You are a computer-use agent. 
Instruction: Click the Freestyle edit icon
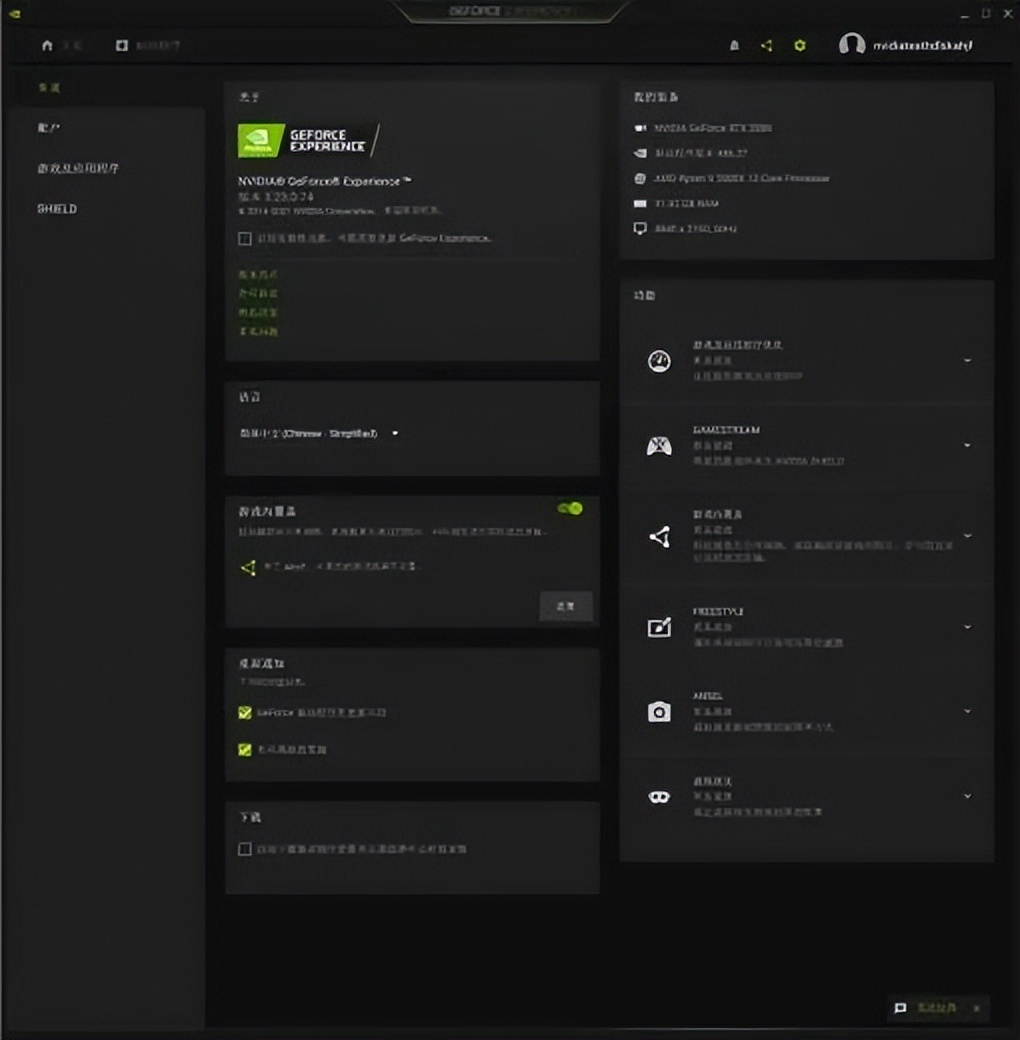point(659,627)
